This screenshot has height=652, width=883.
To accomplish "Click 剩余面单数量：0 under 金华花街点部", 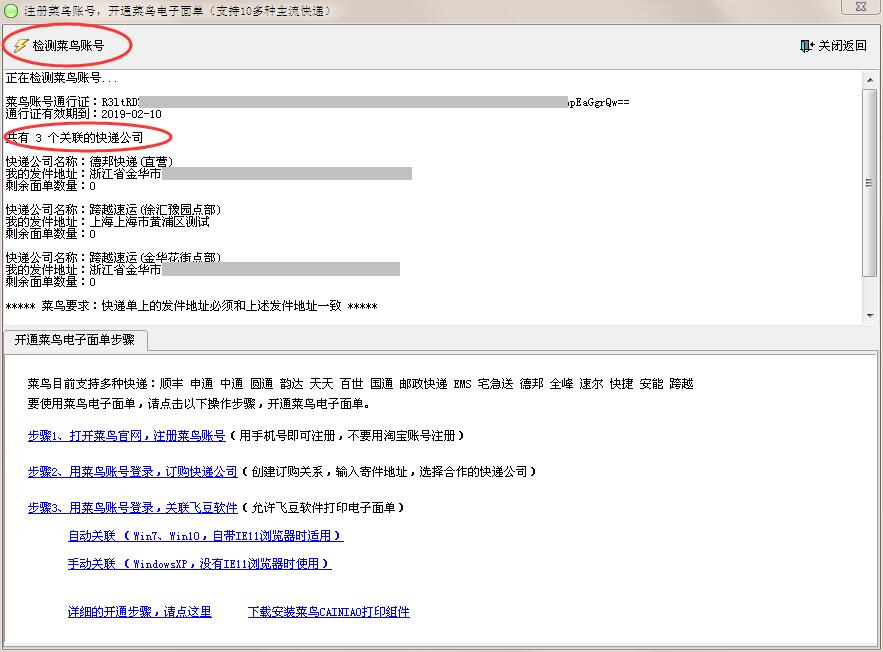I will 51,282.
